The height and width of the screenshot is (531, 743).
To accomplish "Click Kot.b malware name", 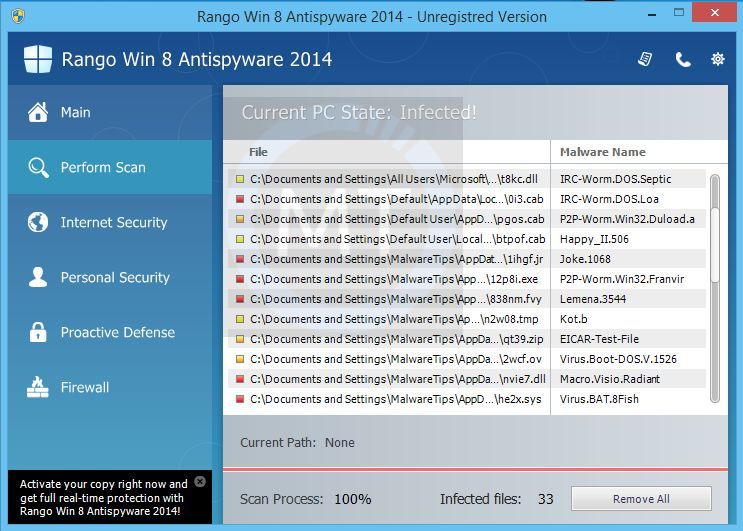I will pyautogui.click(x=573, y=319).
